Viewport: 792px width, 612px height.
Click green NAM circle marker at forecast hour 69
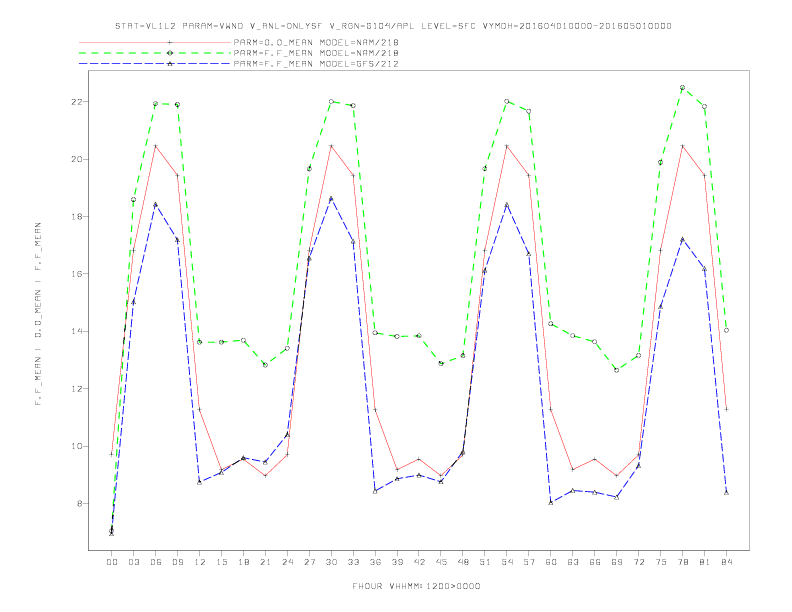617,370
